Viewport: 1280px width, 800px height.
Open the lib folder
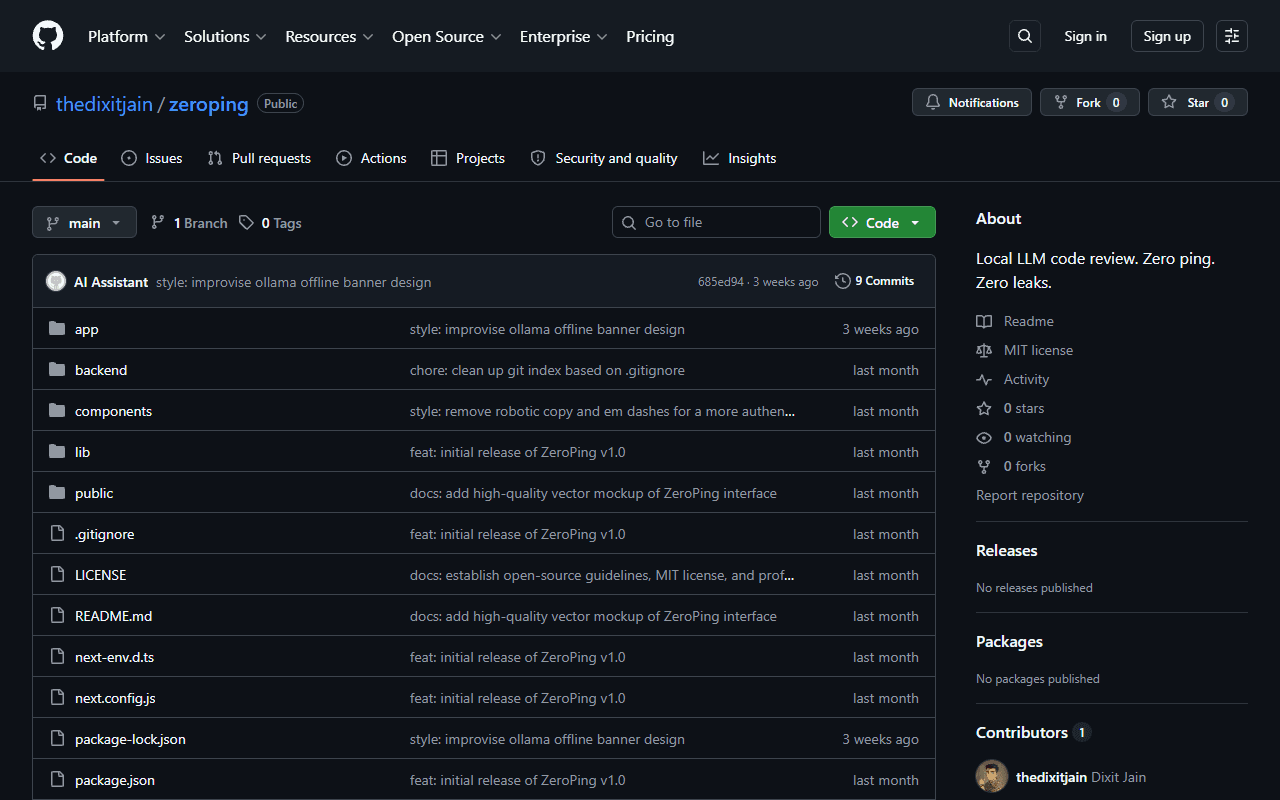click(x=82, y=452)
